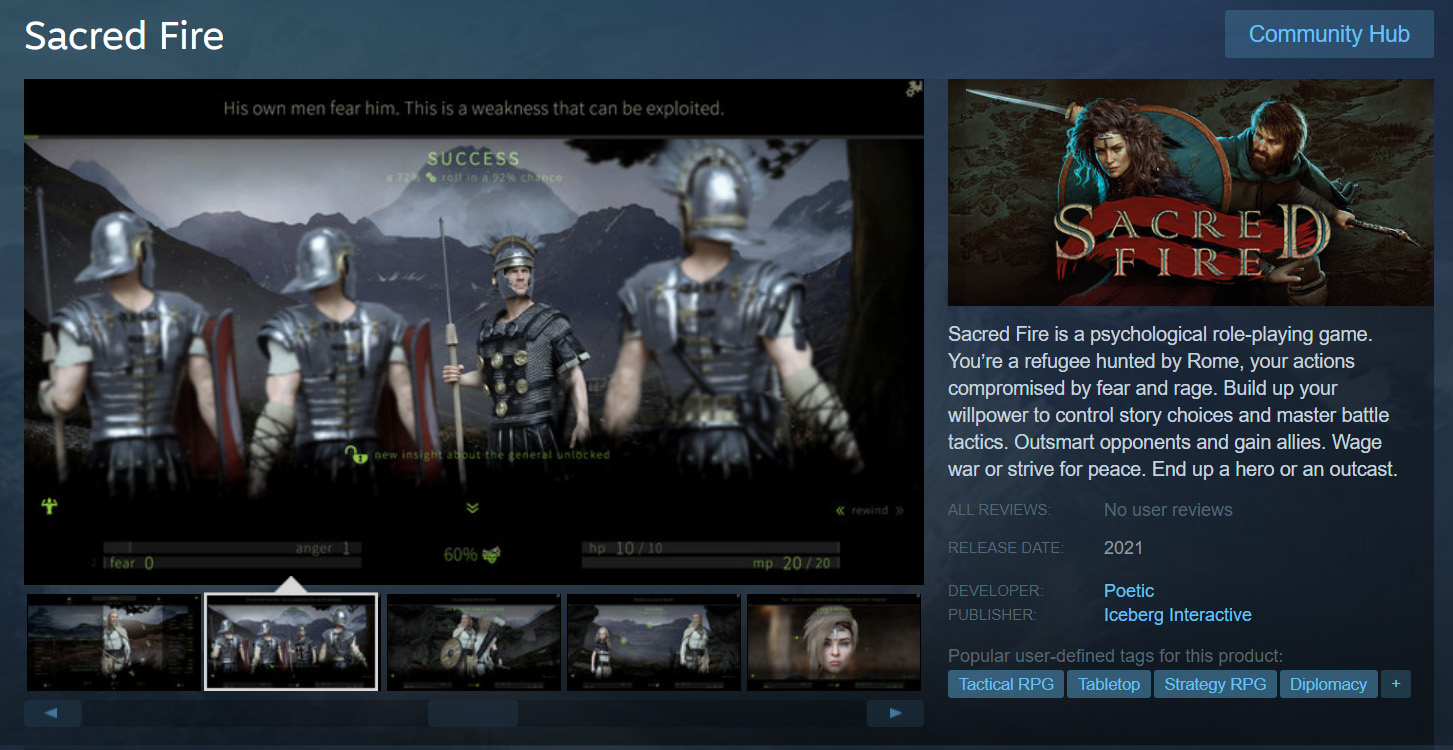This screenshot has width=1453, height=750.
Task: Click the icon at screenshot top-right corner
Action: coord(913,89)
